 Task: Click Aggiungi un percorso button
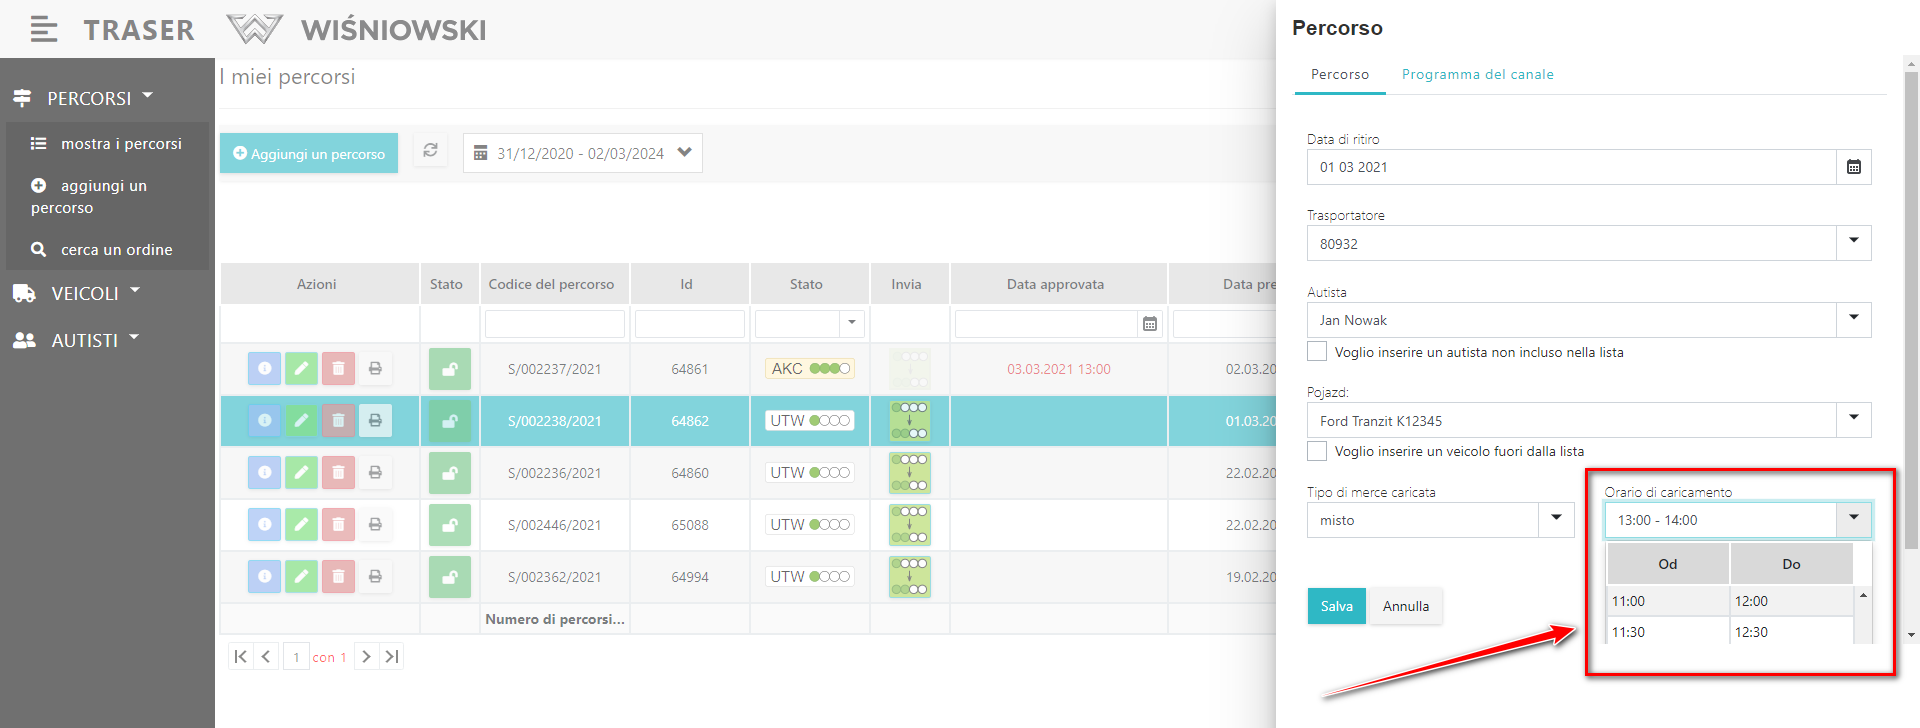tap(309, 154)
